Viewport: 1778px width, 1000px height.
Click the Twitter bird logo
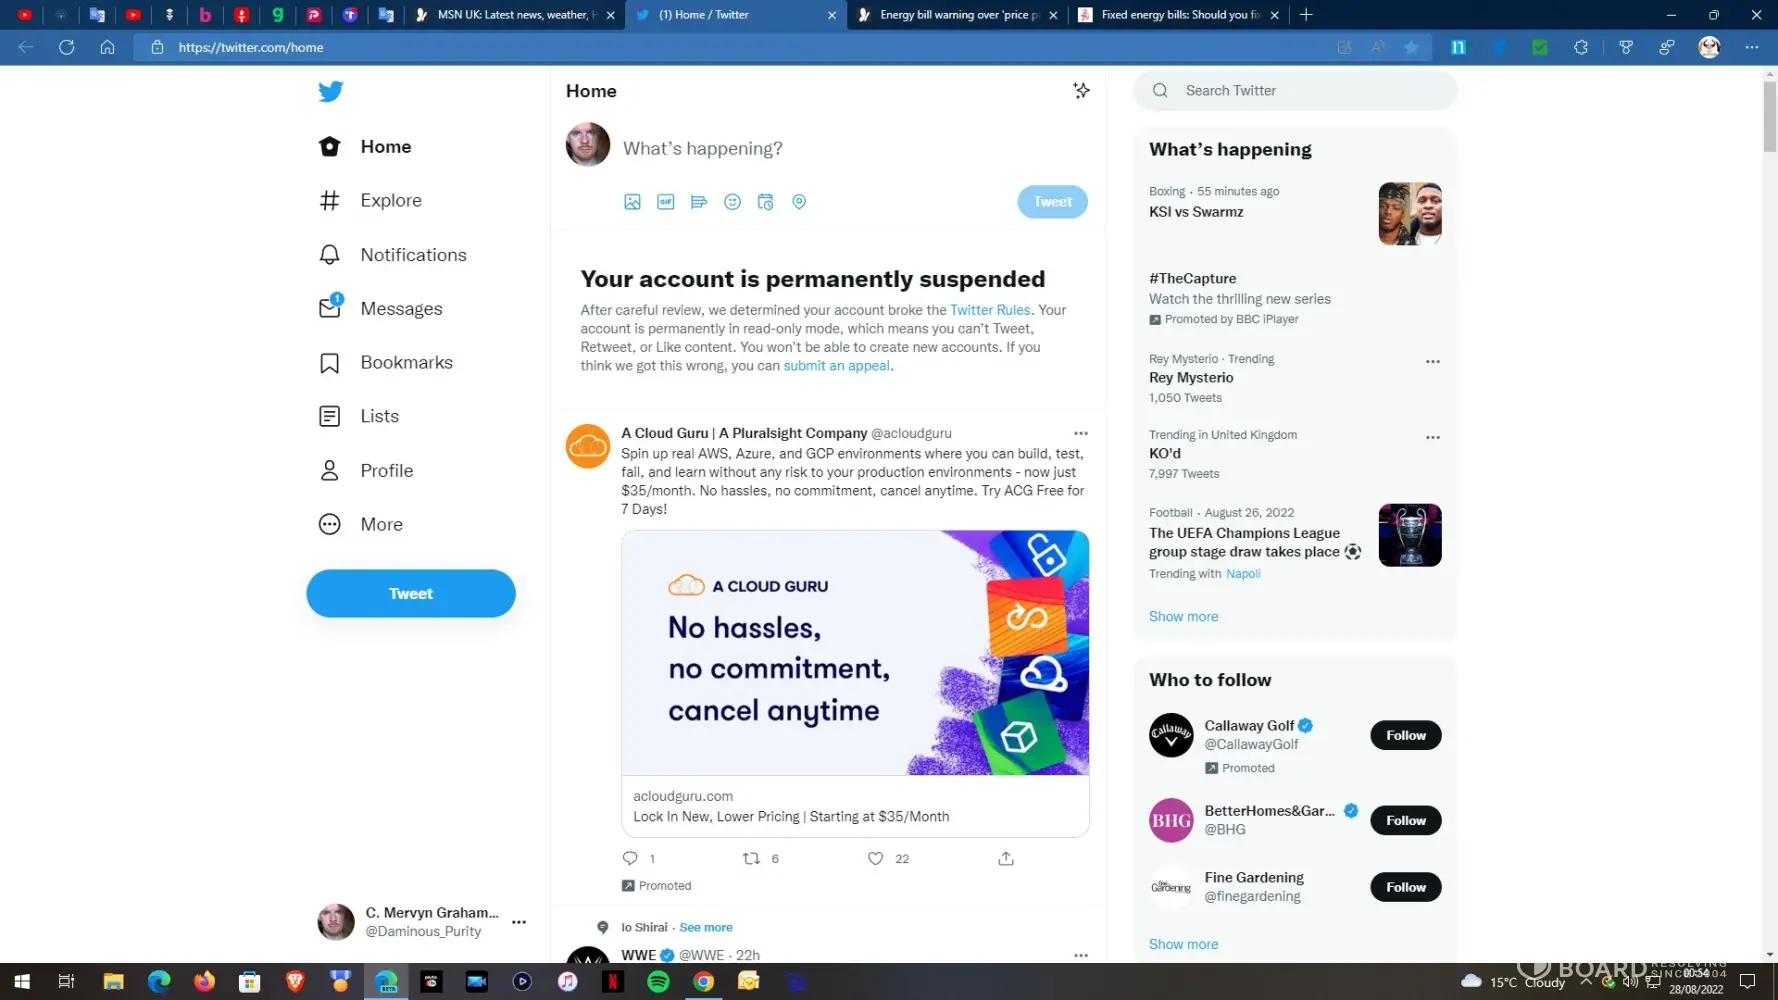(330, 91)
